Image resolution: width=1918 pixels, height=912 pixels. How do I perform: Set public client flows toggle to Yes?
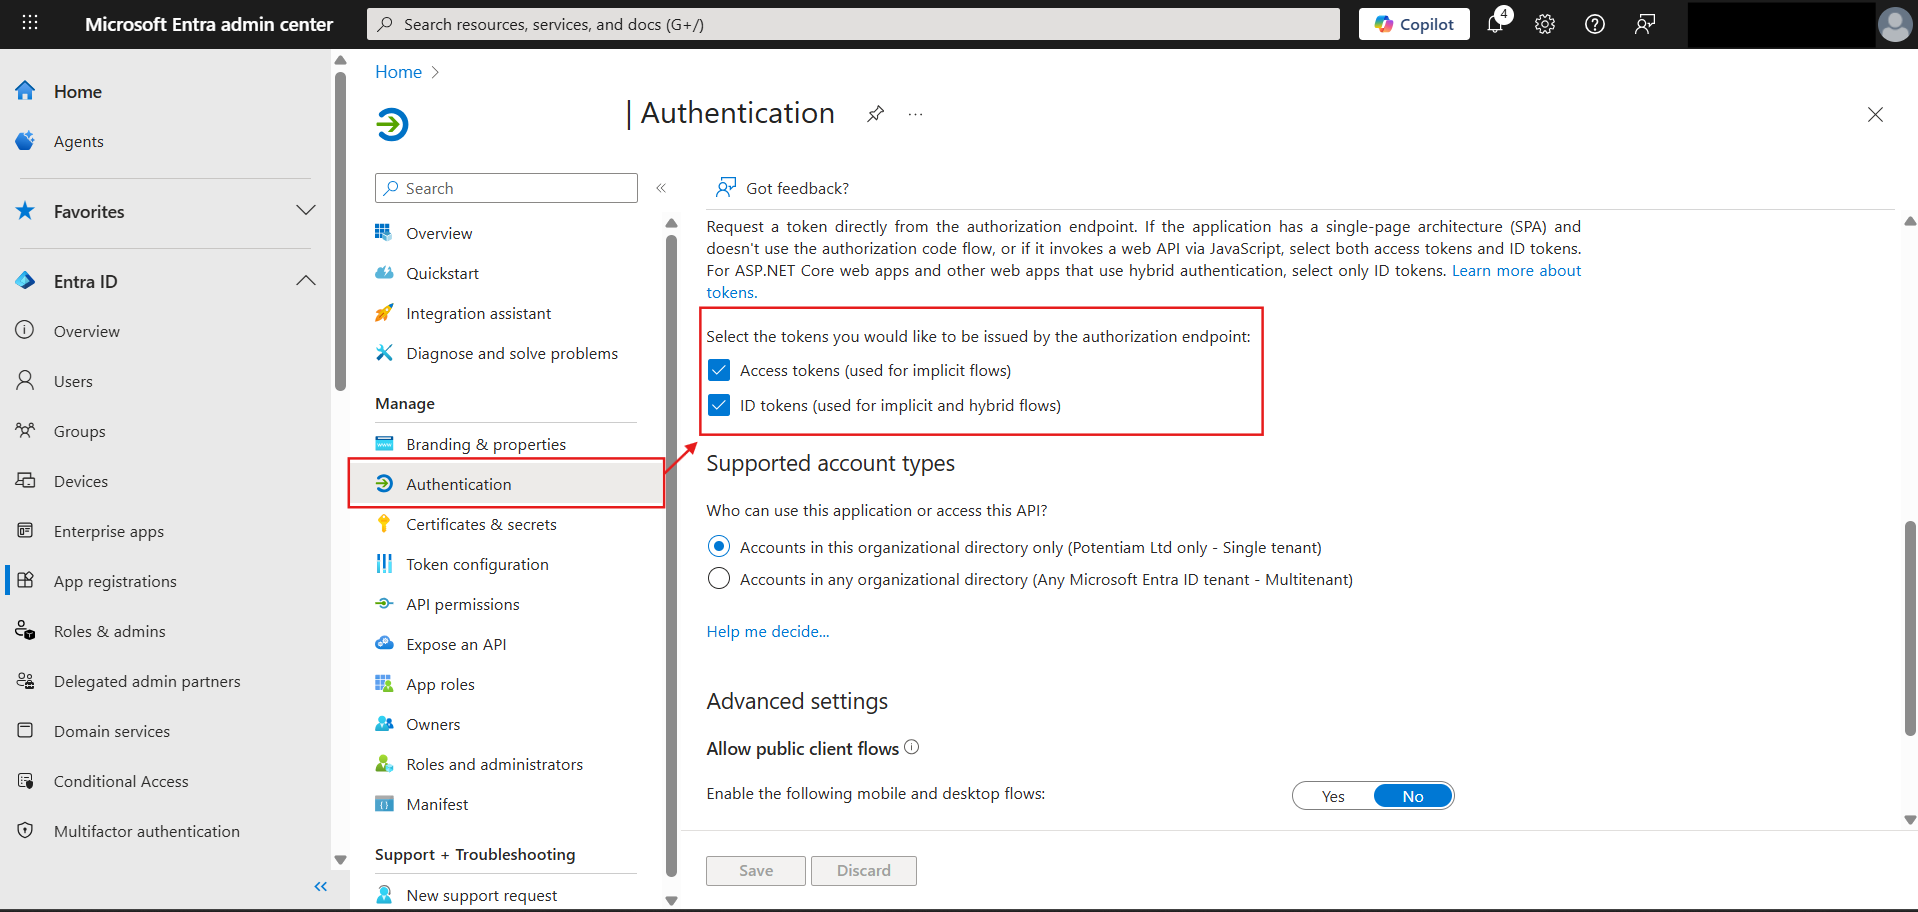point(1333,796)
